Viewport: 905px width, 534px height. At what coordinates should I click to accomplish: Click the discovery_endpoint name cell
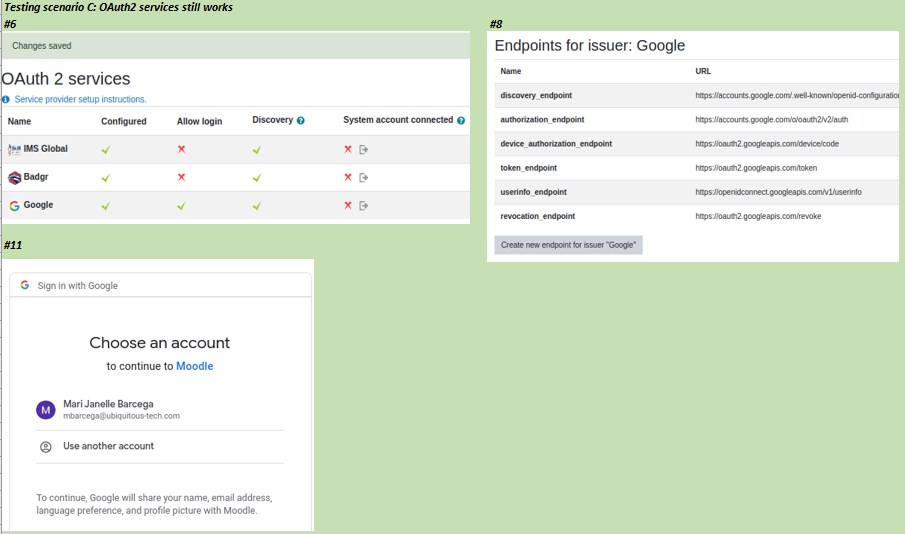(x=536, y=95)
